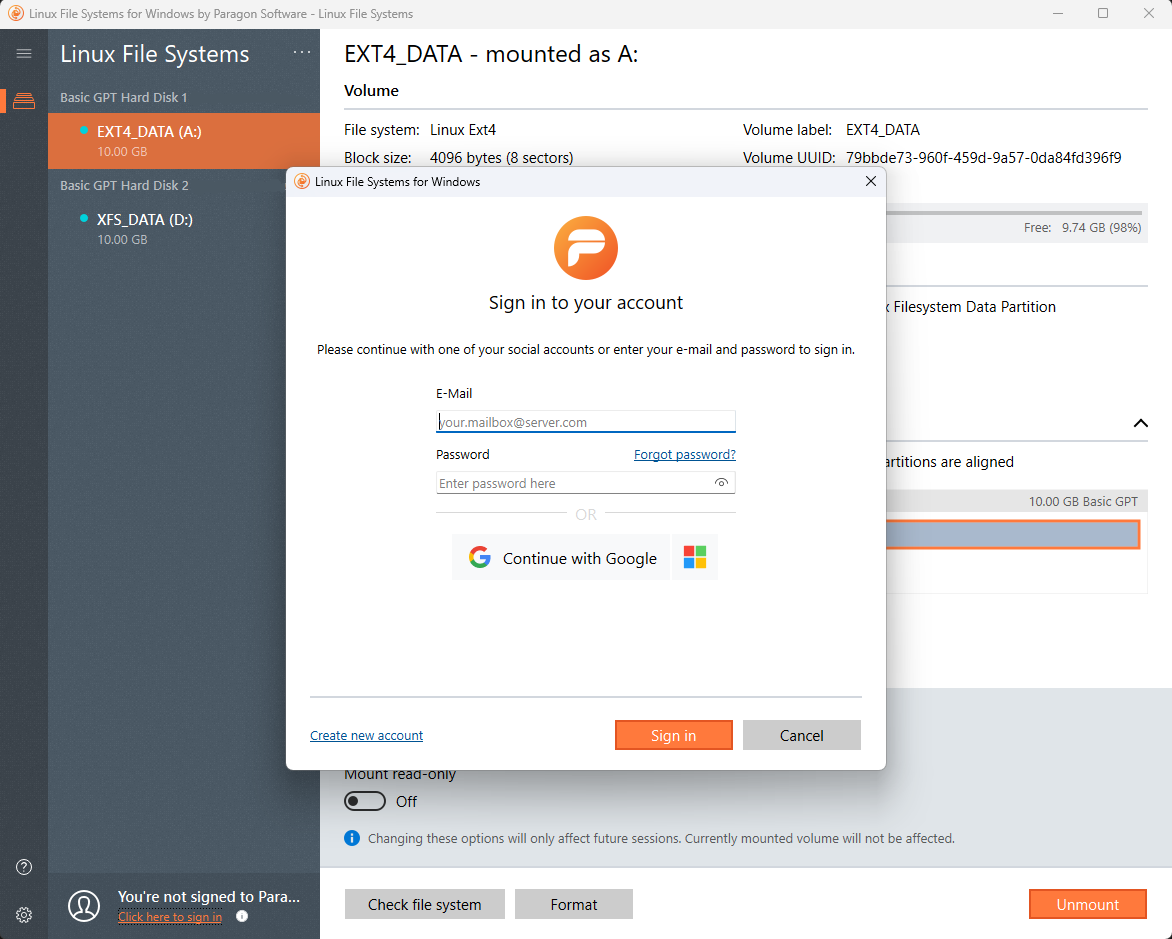Click 'Click here to sign in' link
The width and height of the screenshot is (1172, 939).
pos(170,917)
